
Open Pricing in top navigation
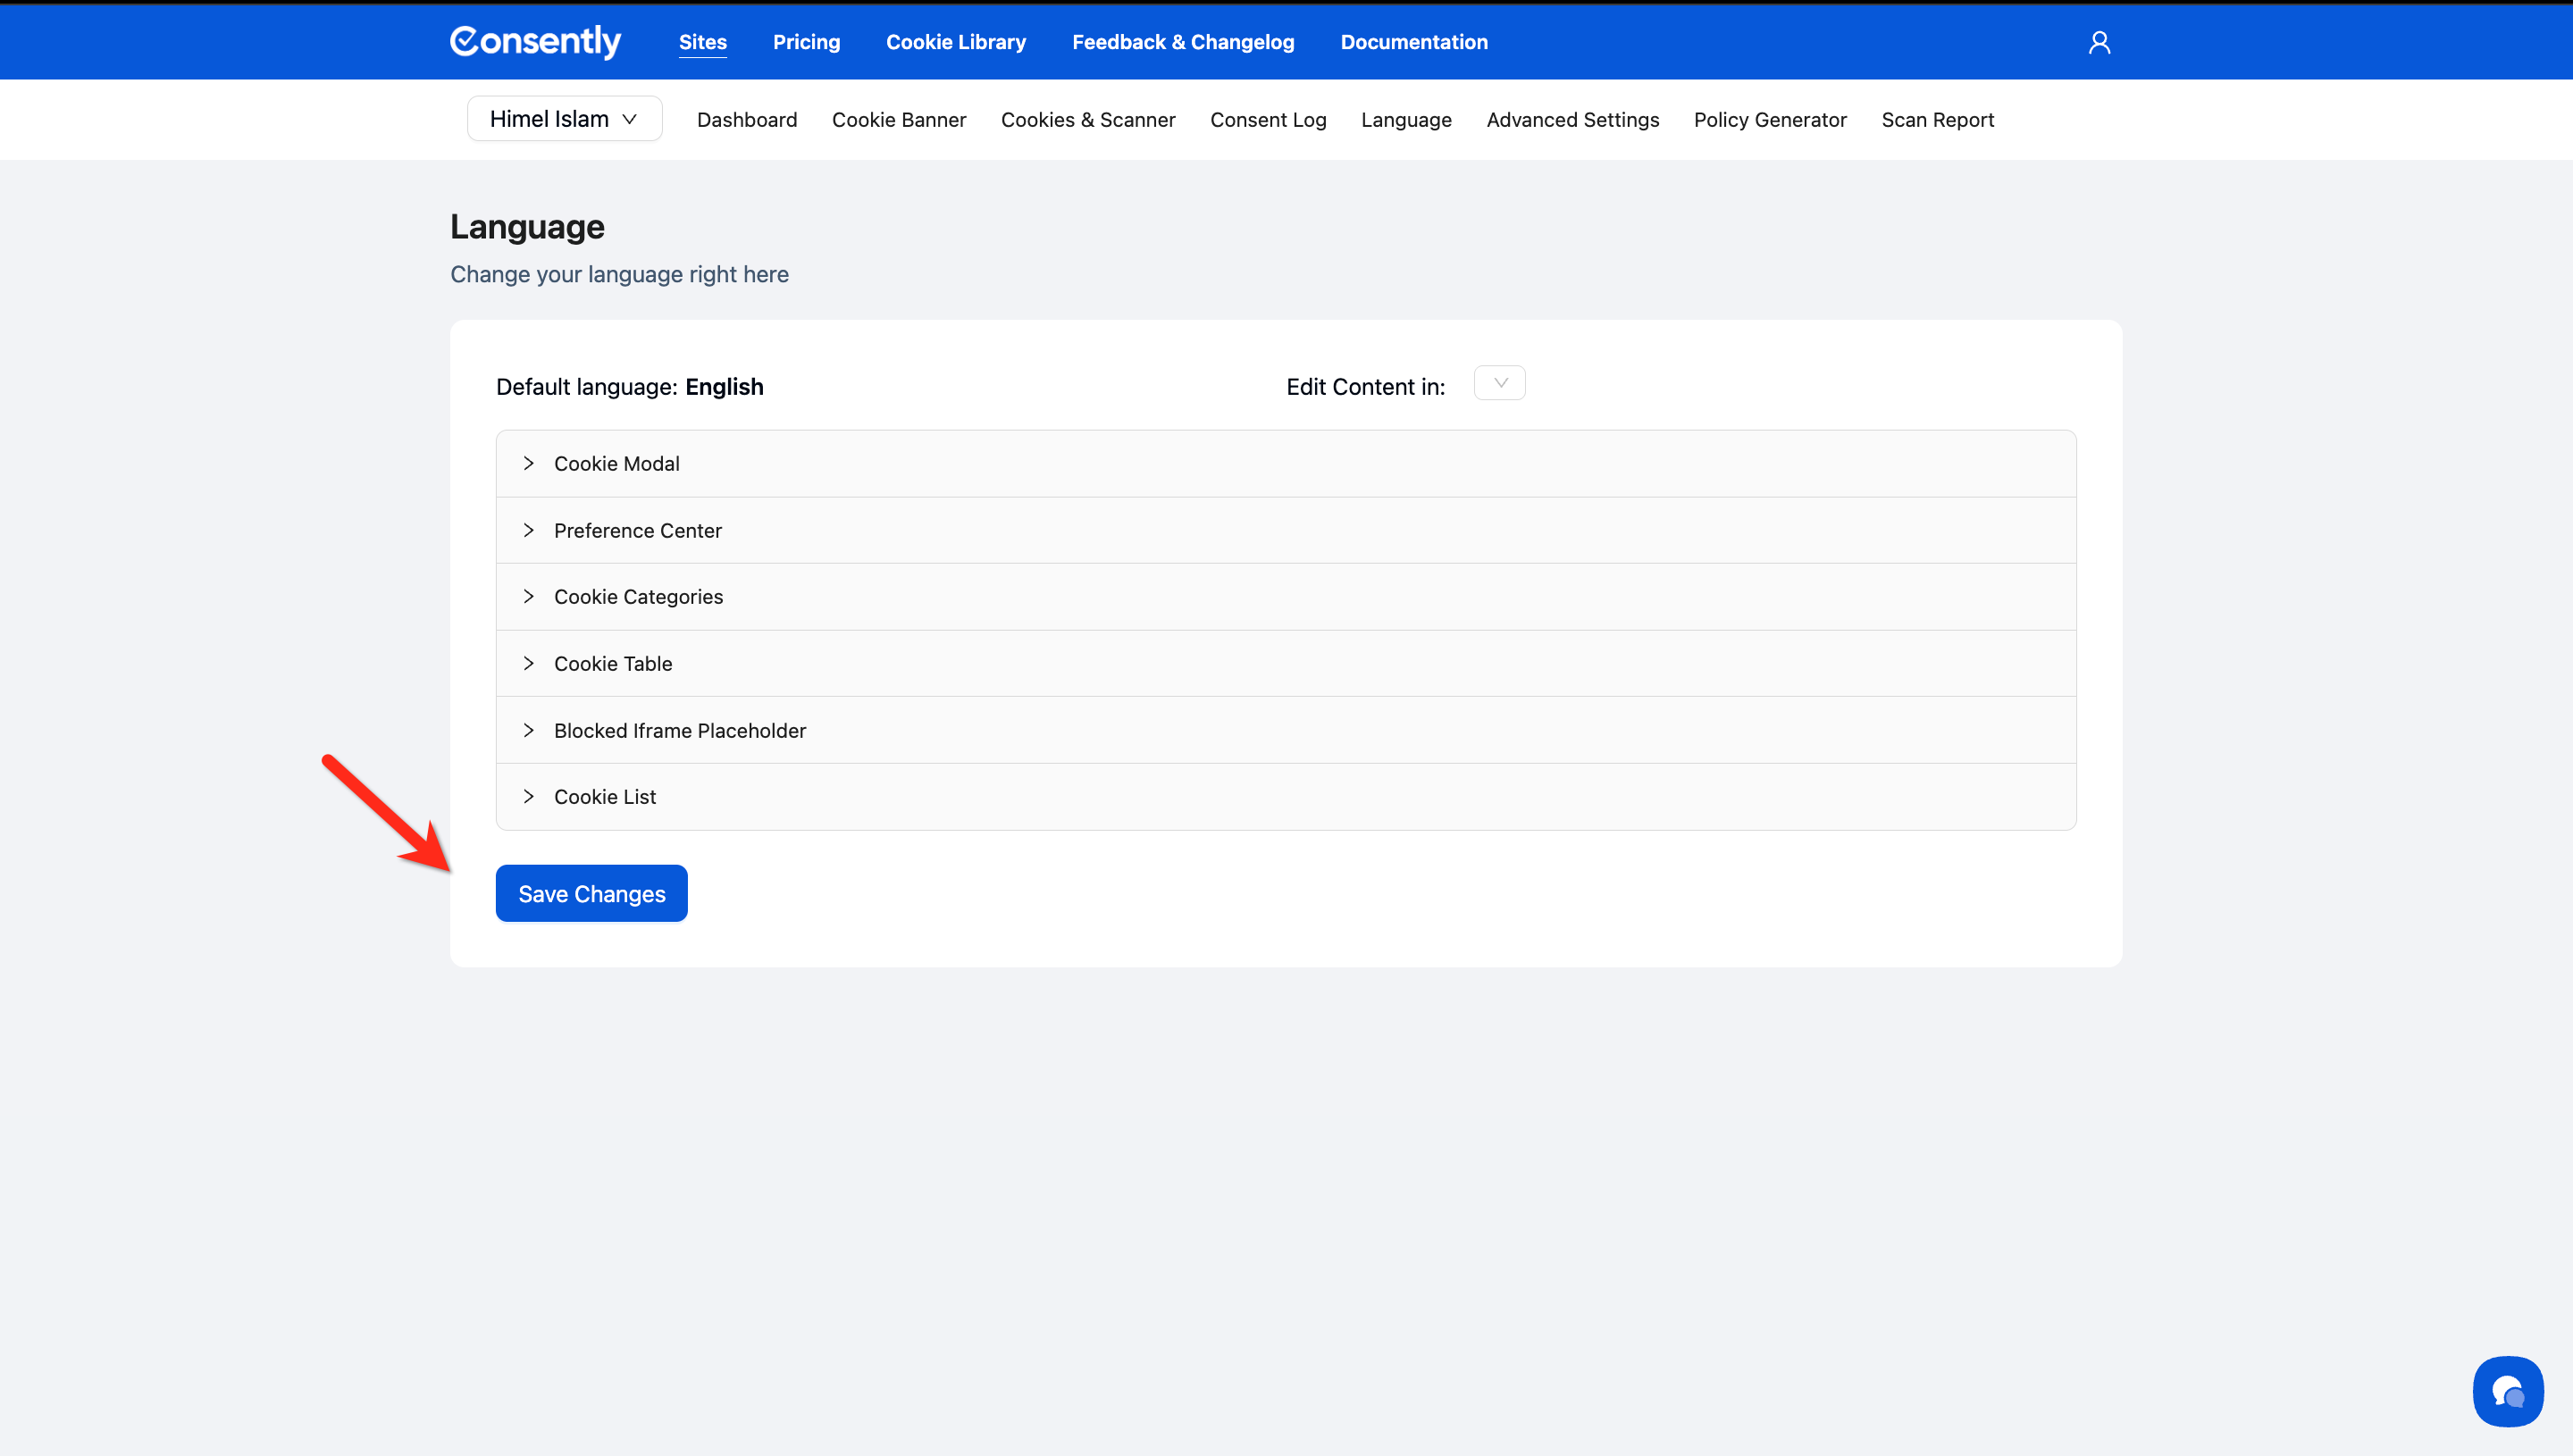point(806,42)
